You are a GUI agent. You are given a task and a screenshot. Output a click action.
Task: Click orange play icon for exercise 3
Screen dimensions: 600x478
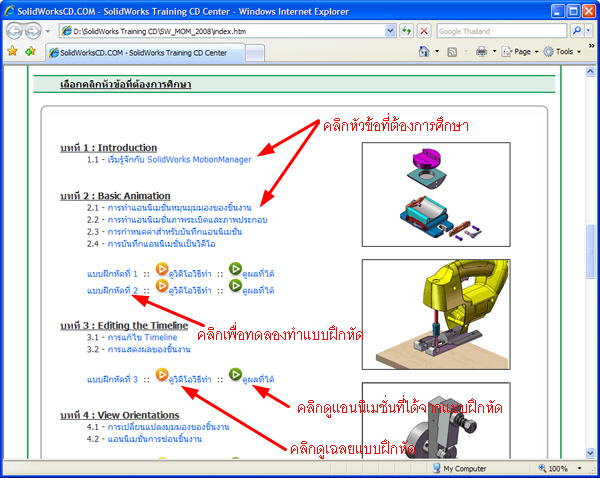(x=162, y=375)
